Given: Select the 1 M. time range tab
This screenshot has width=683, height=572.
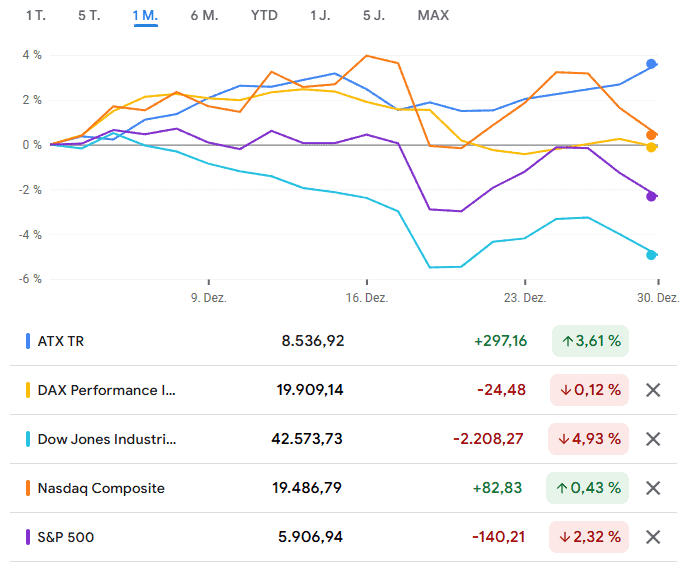Looking at the screenshot, I should (x=145, y=16).
